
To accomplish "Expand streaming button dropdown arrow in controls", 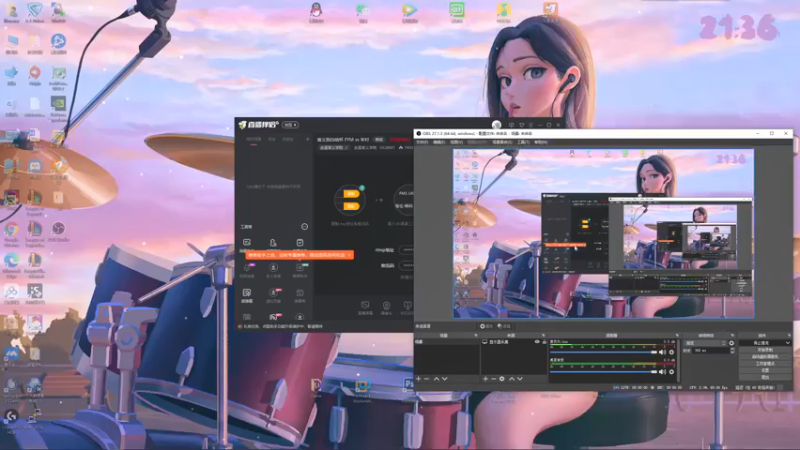I will click(x=788, y=343).
